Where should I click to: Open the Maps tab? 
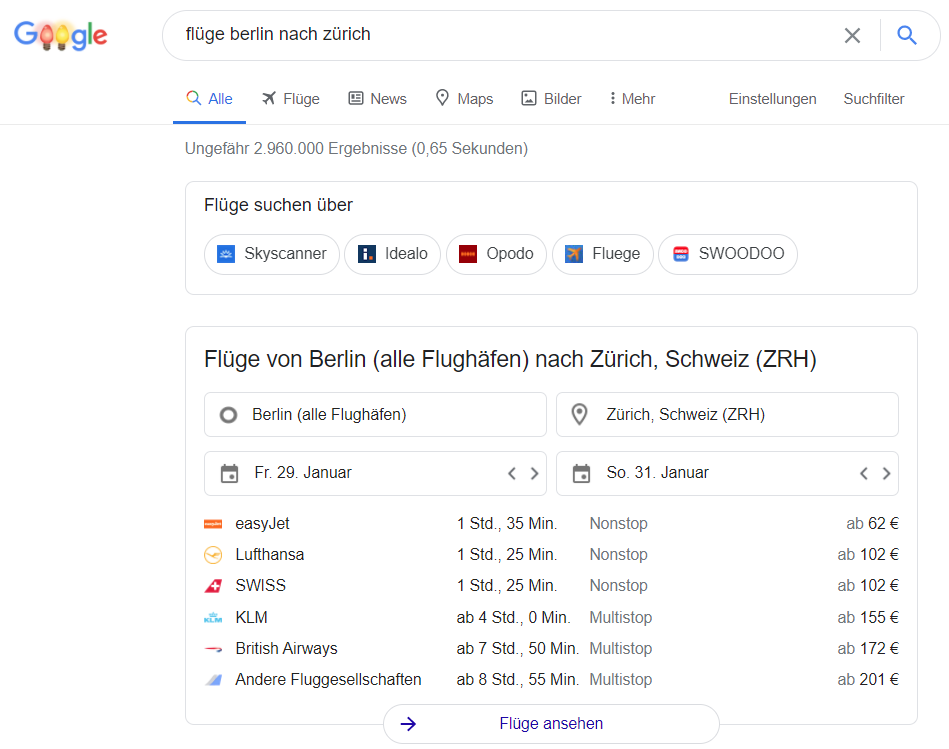click(464, 99)
